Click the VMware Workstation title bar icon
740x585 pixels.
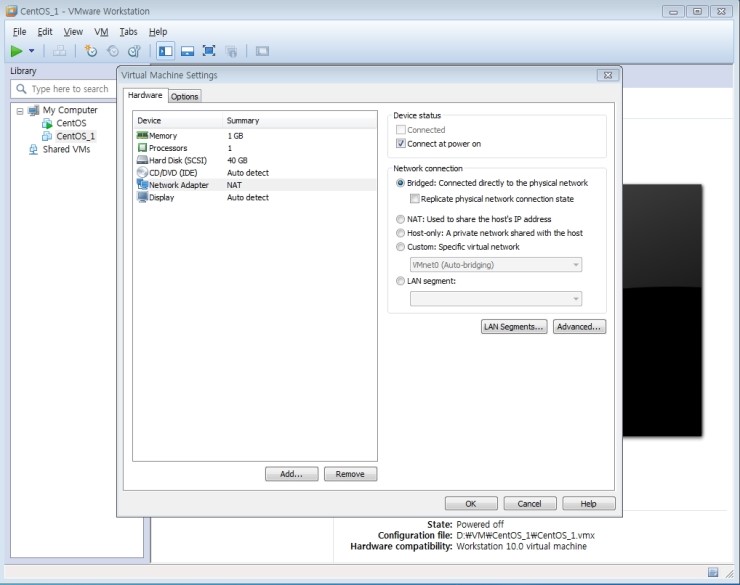point(12,11)
